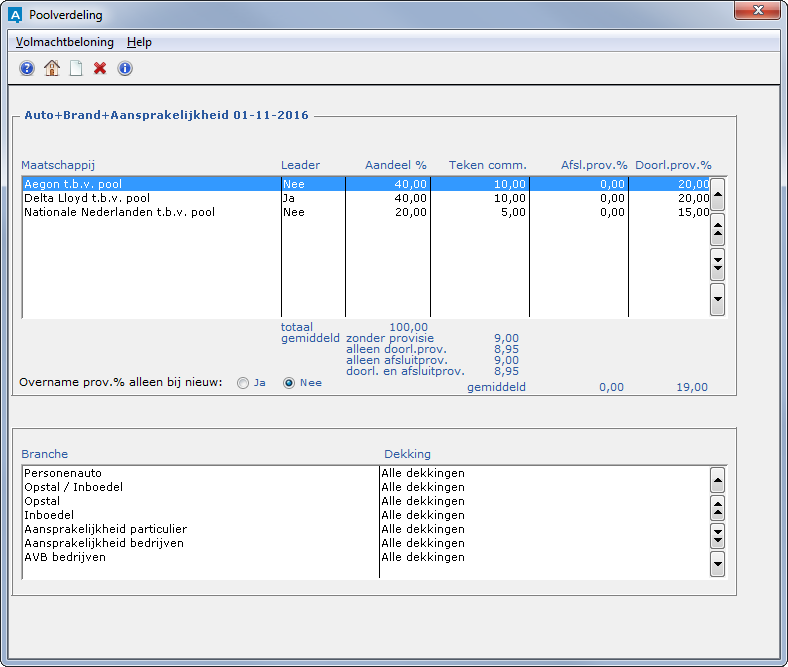Select the Delta Lloyd t.b.v. pool row

coord(150,198)
